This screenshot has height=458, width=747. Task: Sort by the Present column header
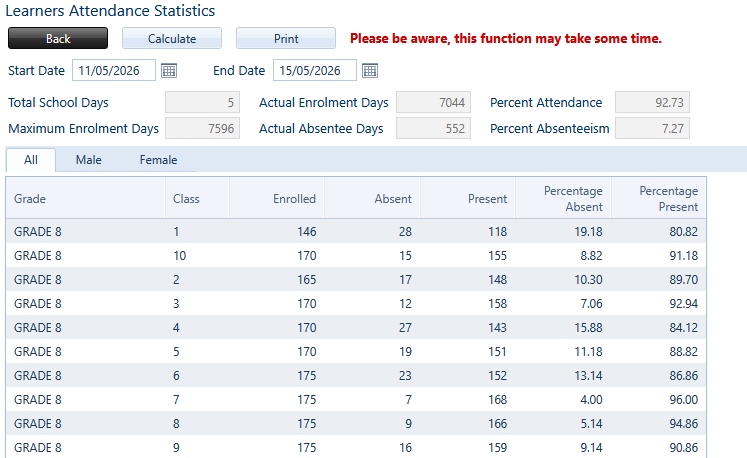click(468, 198)
